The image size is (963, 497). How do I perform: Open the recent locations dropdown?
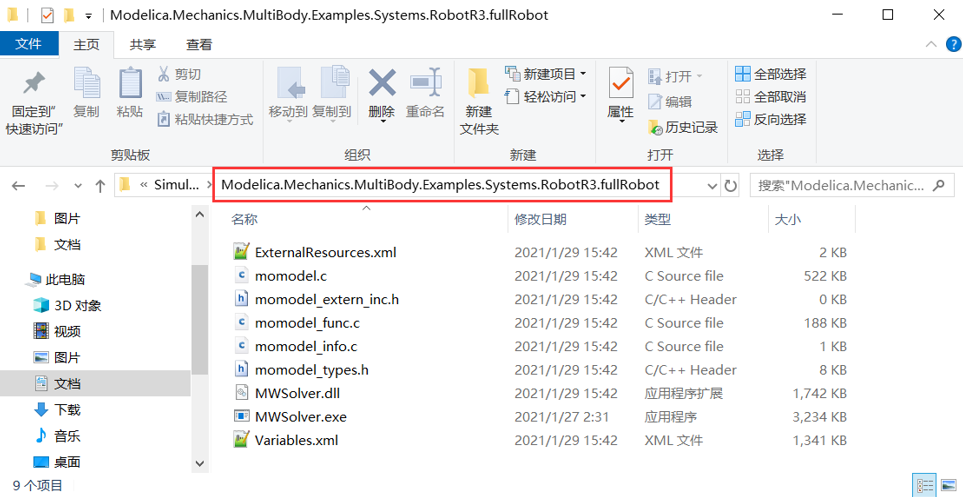pyautogui.click(x=78, y=186)
